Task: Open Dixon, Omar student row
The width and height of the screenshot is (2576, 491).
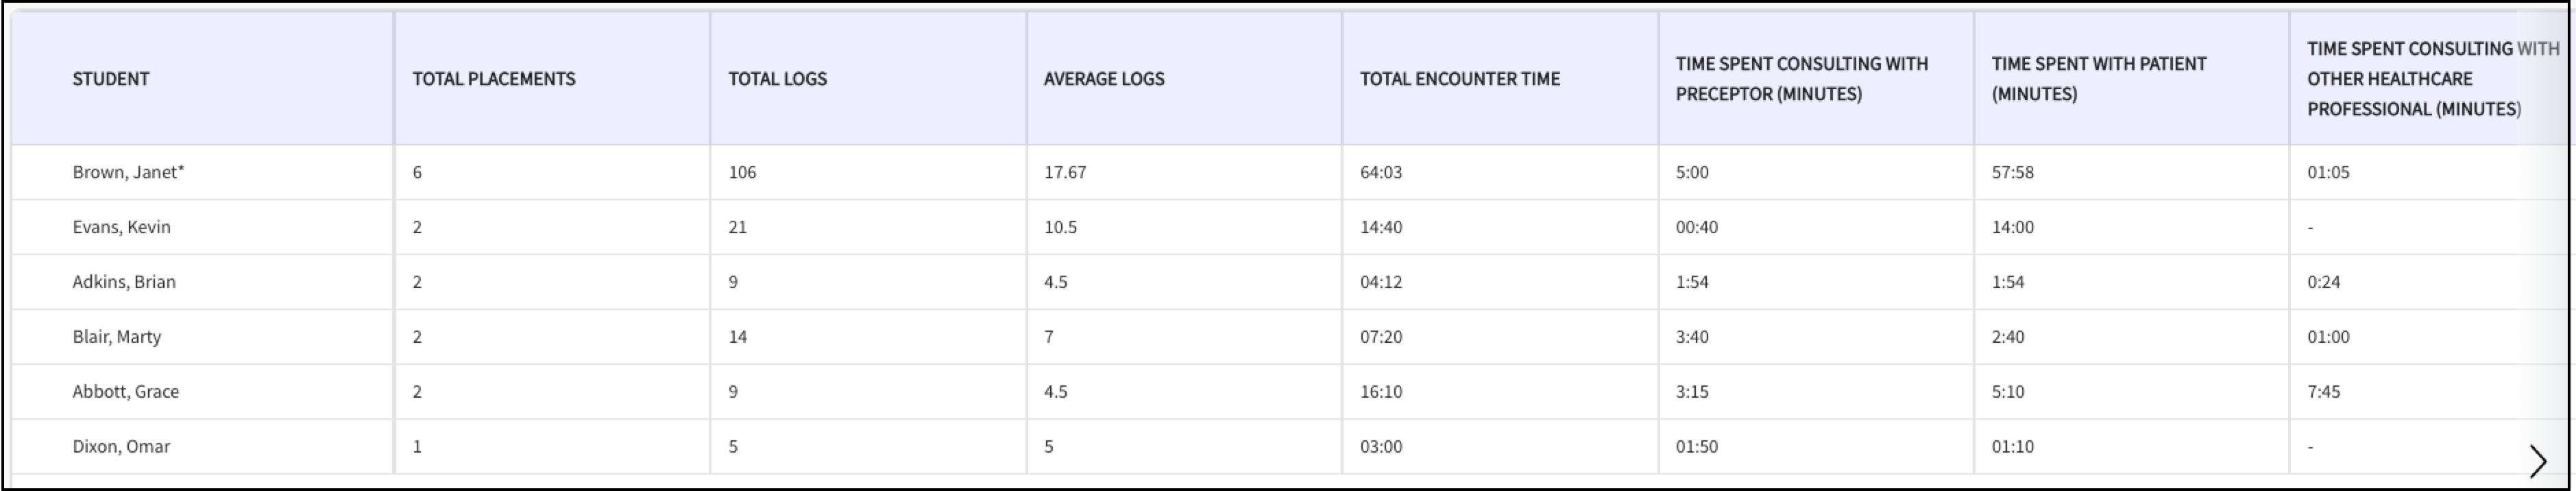Action: [121, 447]
